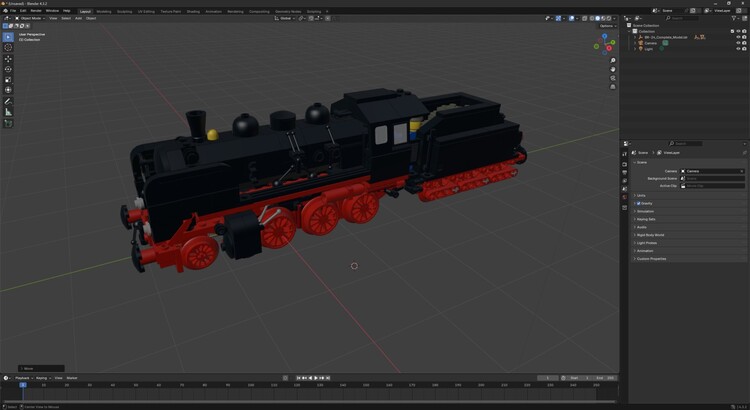Switch to the Sculpting workspace tab
Screen dimensions: 750x410
point(124,11)
